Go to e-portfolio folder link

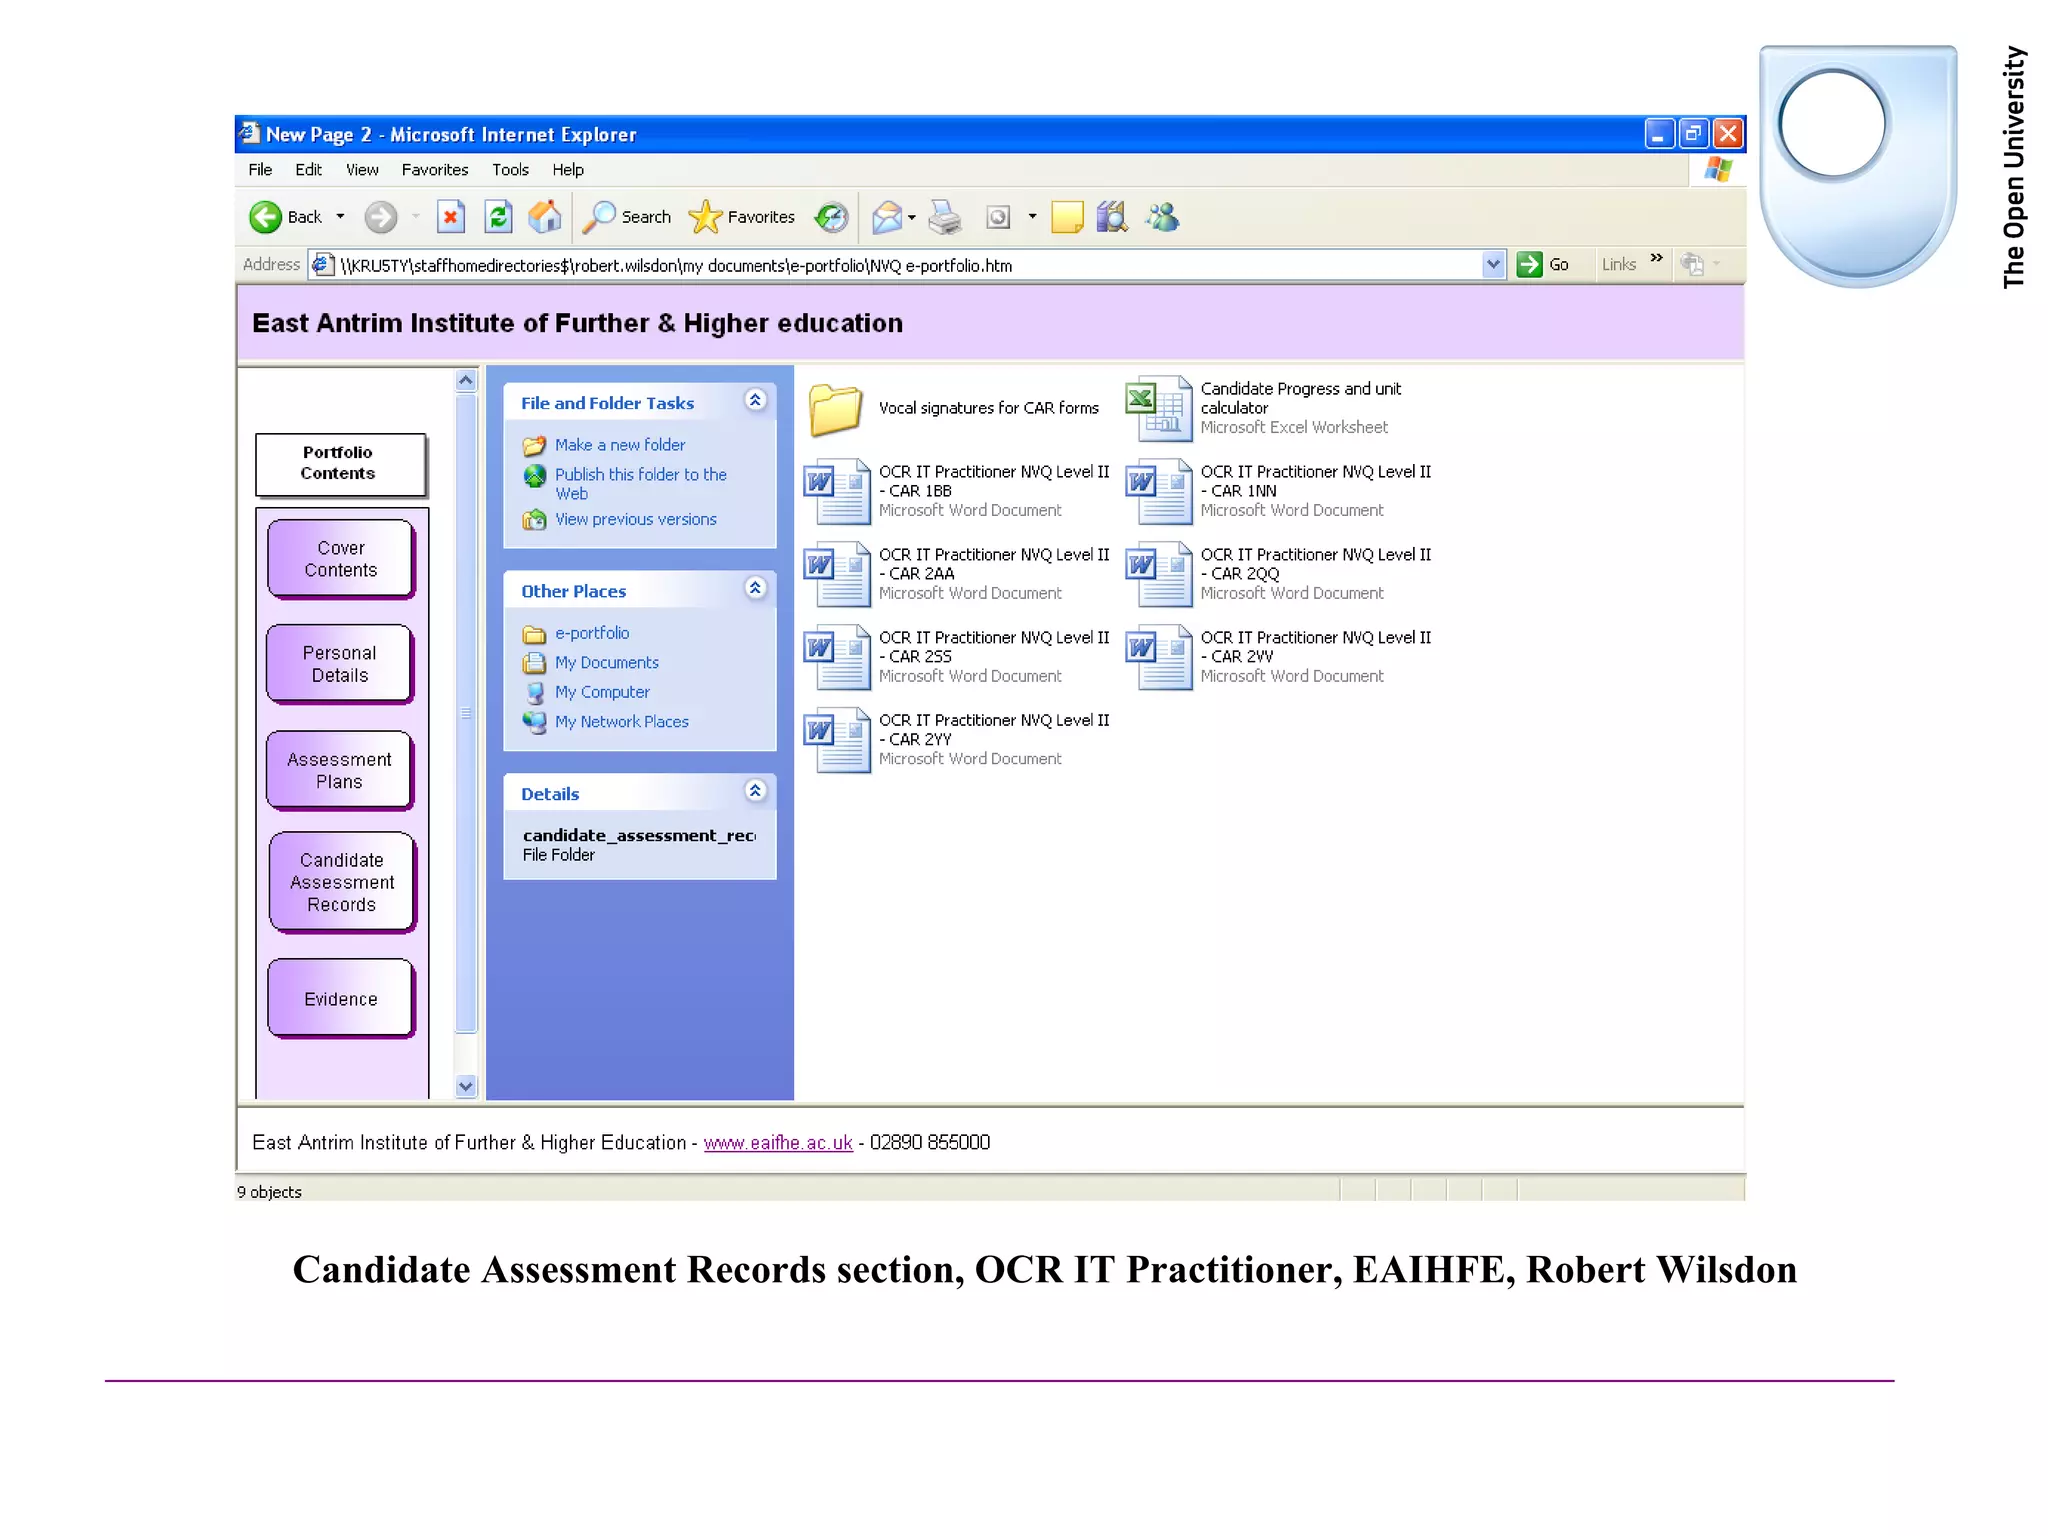pos(592,633)
